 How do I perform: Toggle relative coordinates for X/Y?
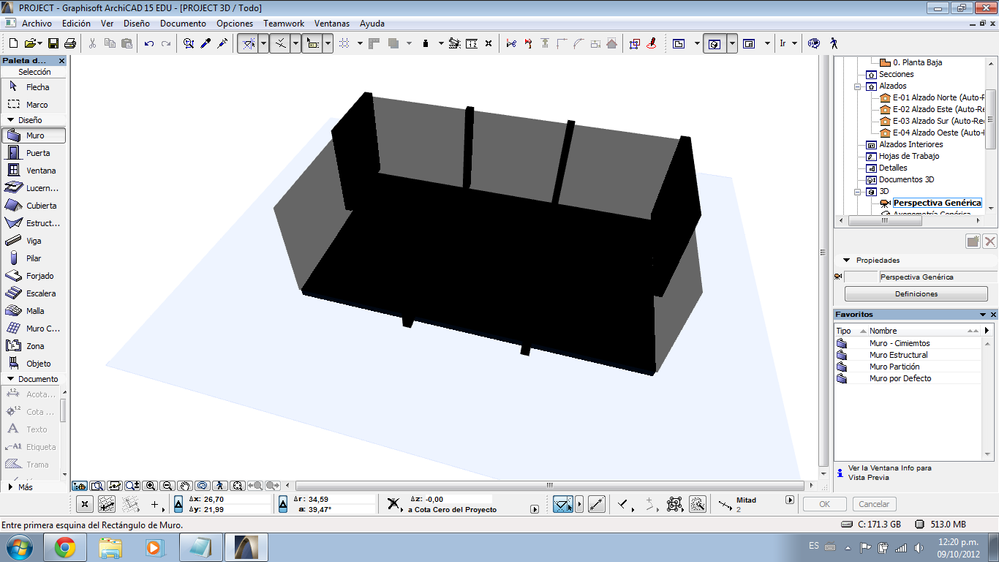click(178, 504)
